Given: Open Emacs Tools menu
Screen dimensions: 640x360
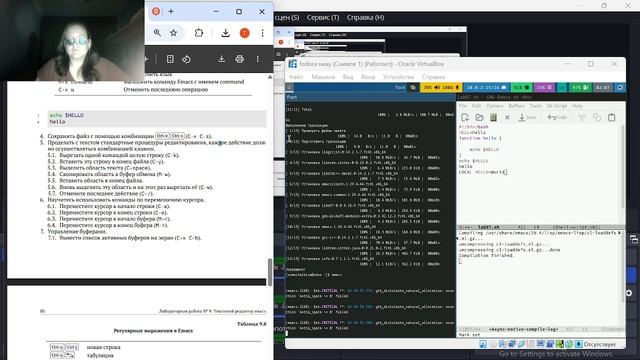Looking at the screenshot, I should click(x=536, y=106).
